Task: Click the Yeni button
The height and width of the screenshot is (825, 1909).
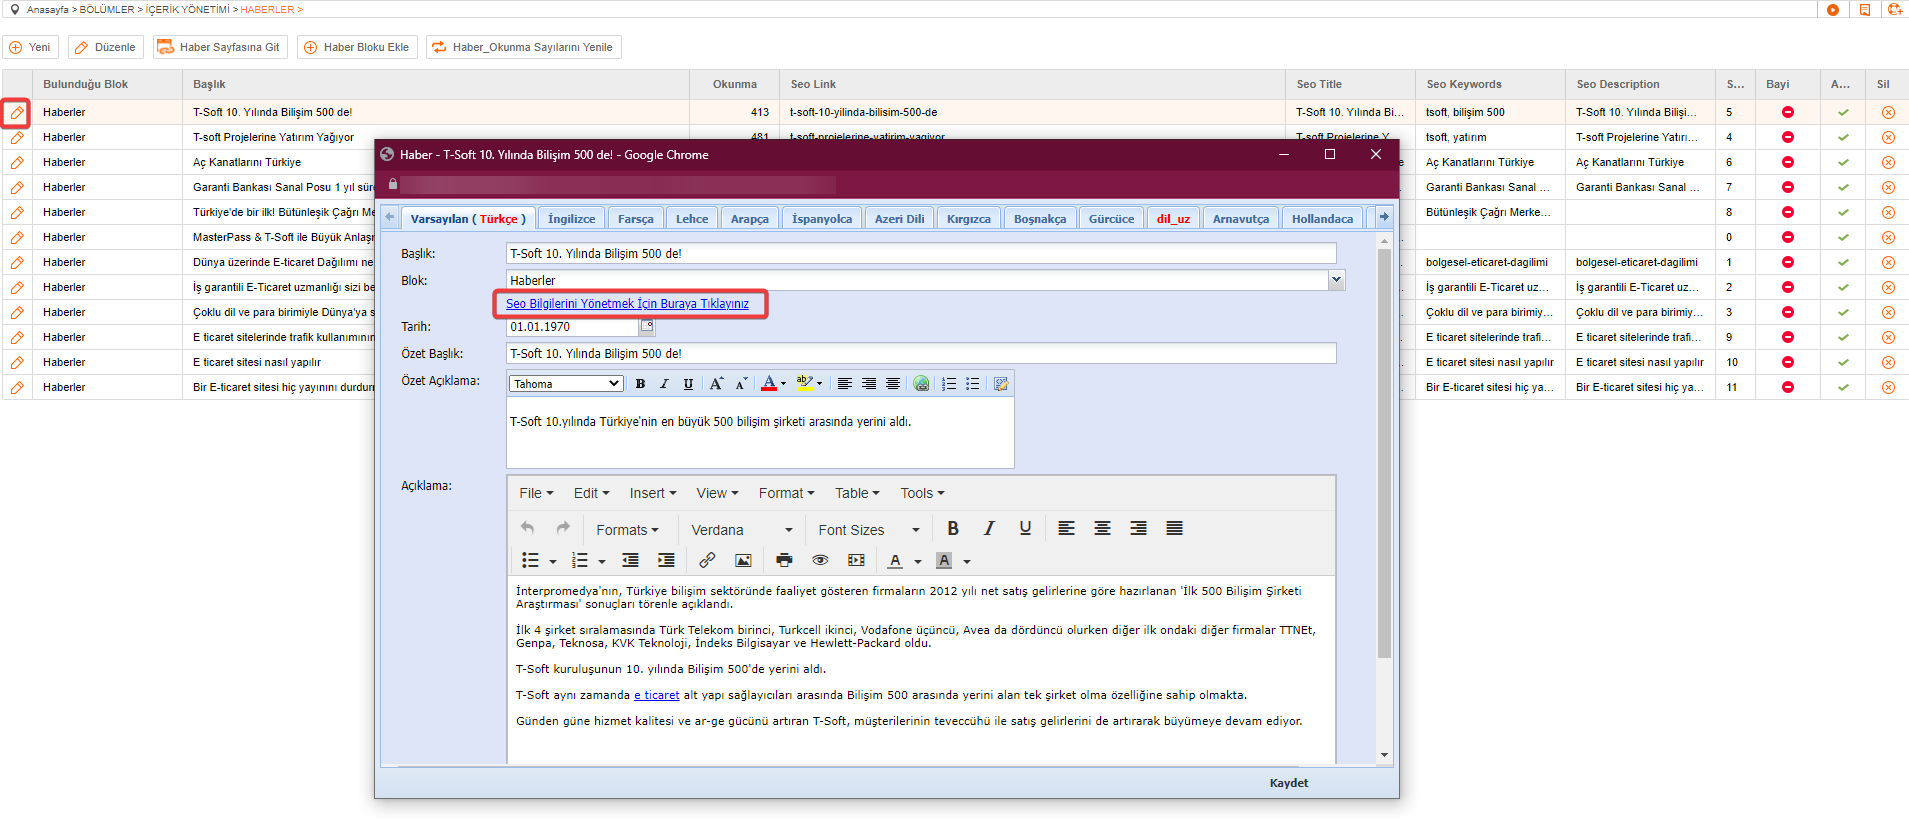Action: click(30, 47)
